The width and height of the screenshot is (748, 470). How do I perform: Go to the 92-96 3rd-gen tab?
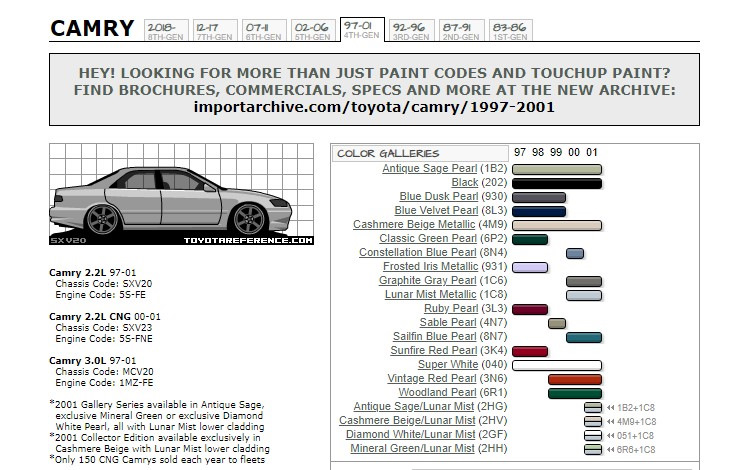412,31
